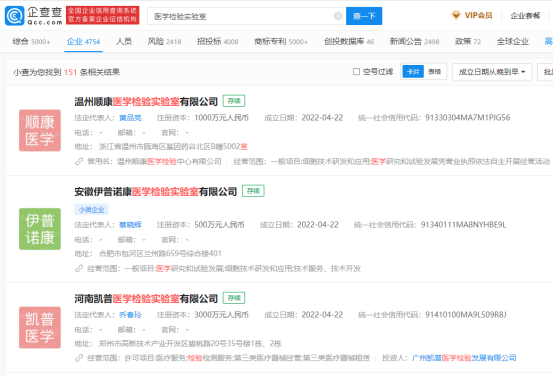Select the 人员 tab
Image resolution: width=554 pixels, height=376 pixels.
(x=124, y=42)
